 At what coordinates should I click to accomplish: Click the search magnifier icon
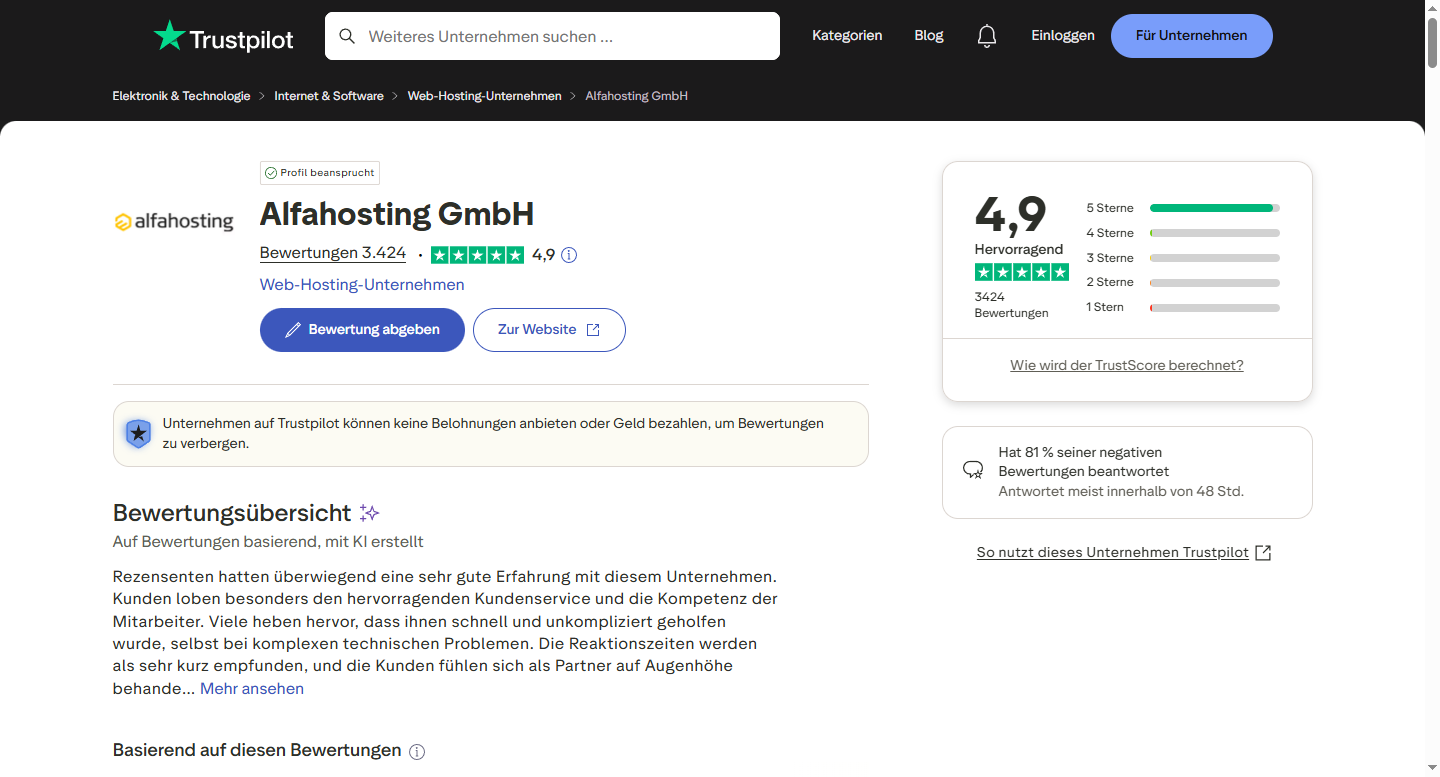[x=346, y=35]
